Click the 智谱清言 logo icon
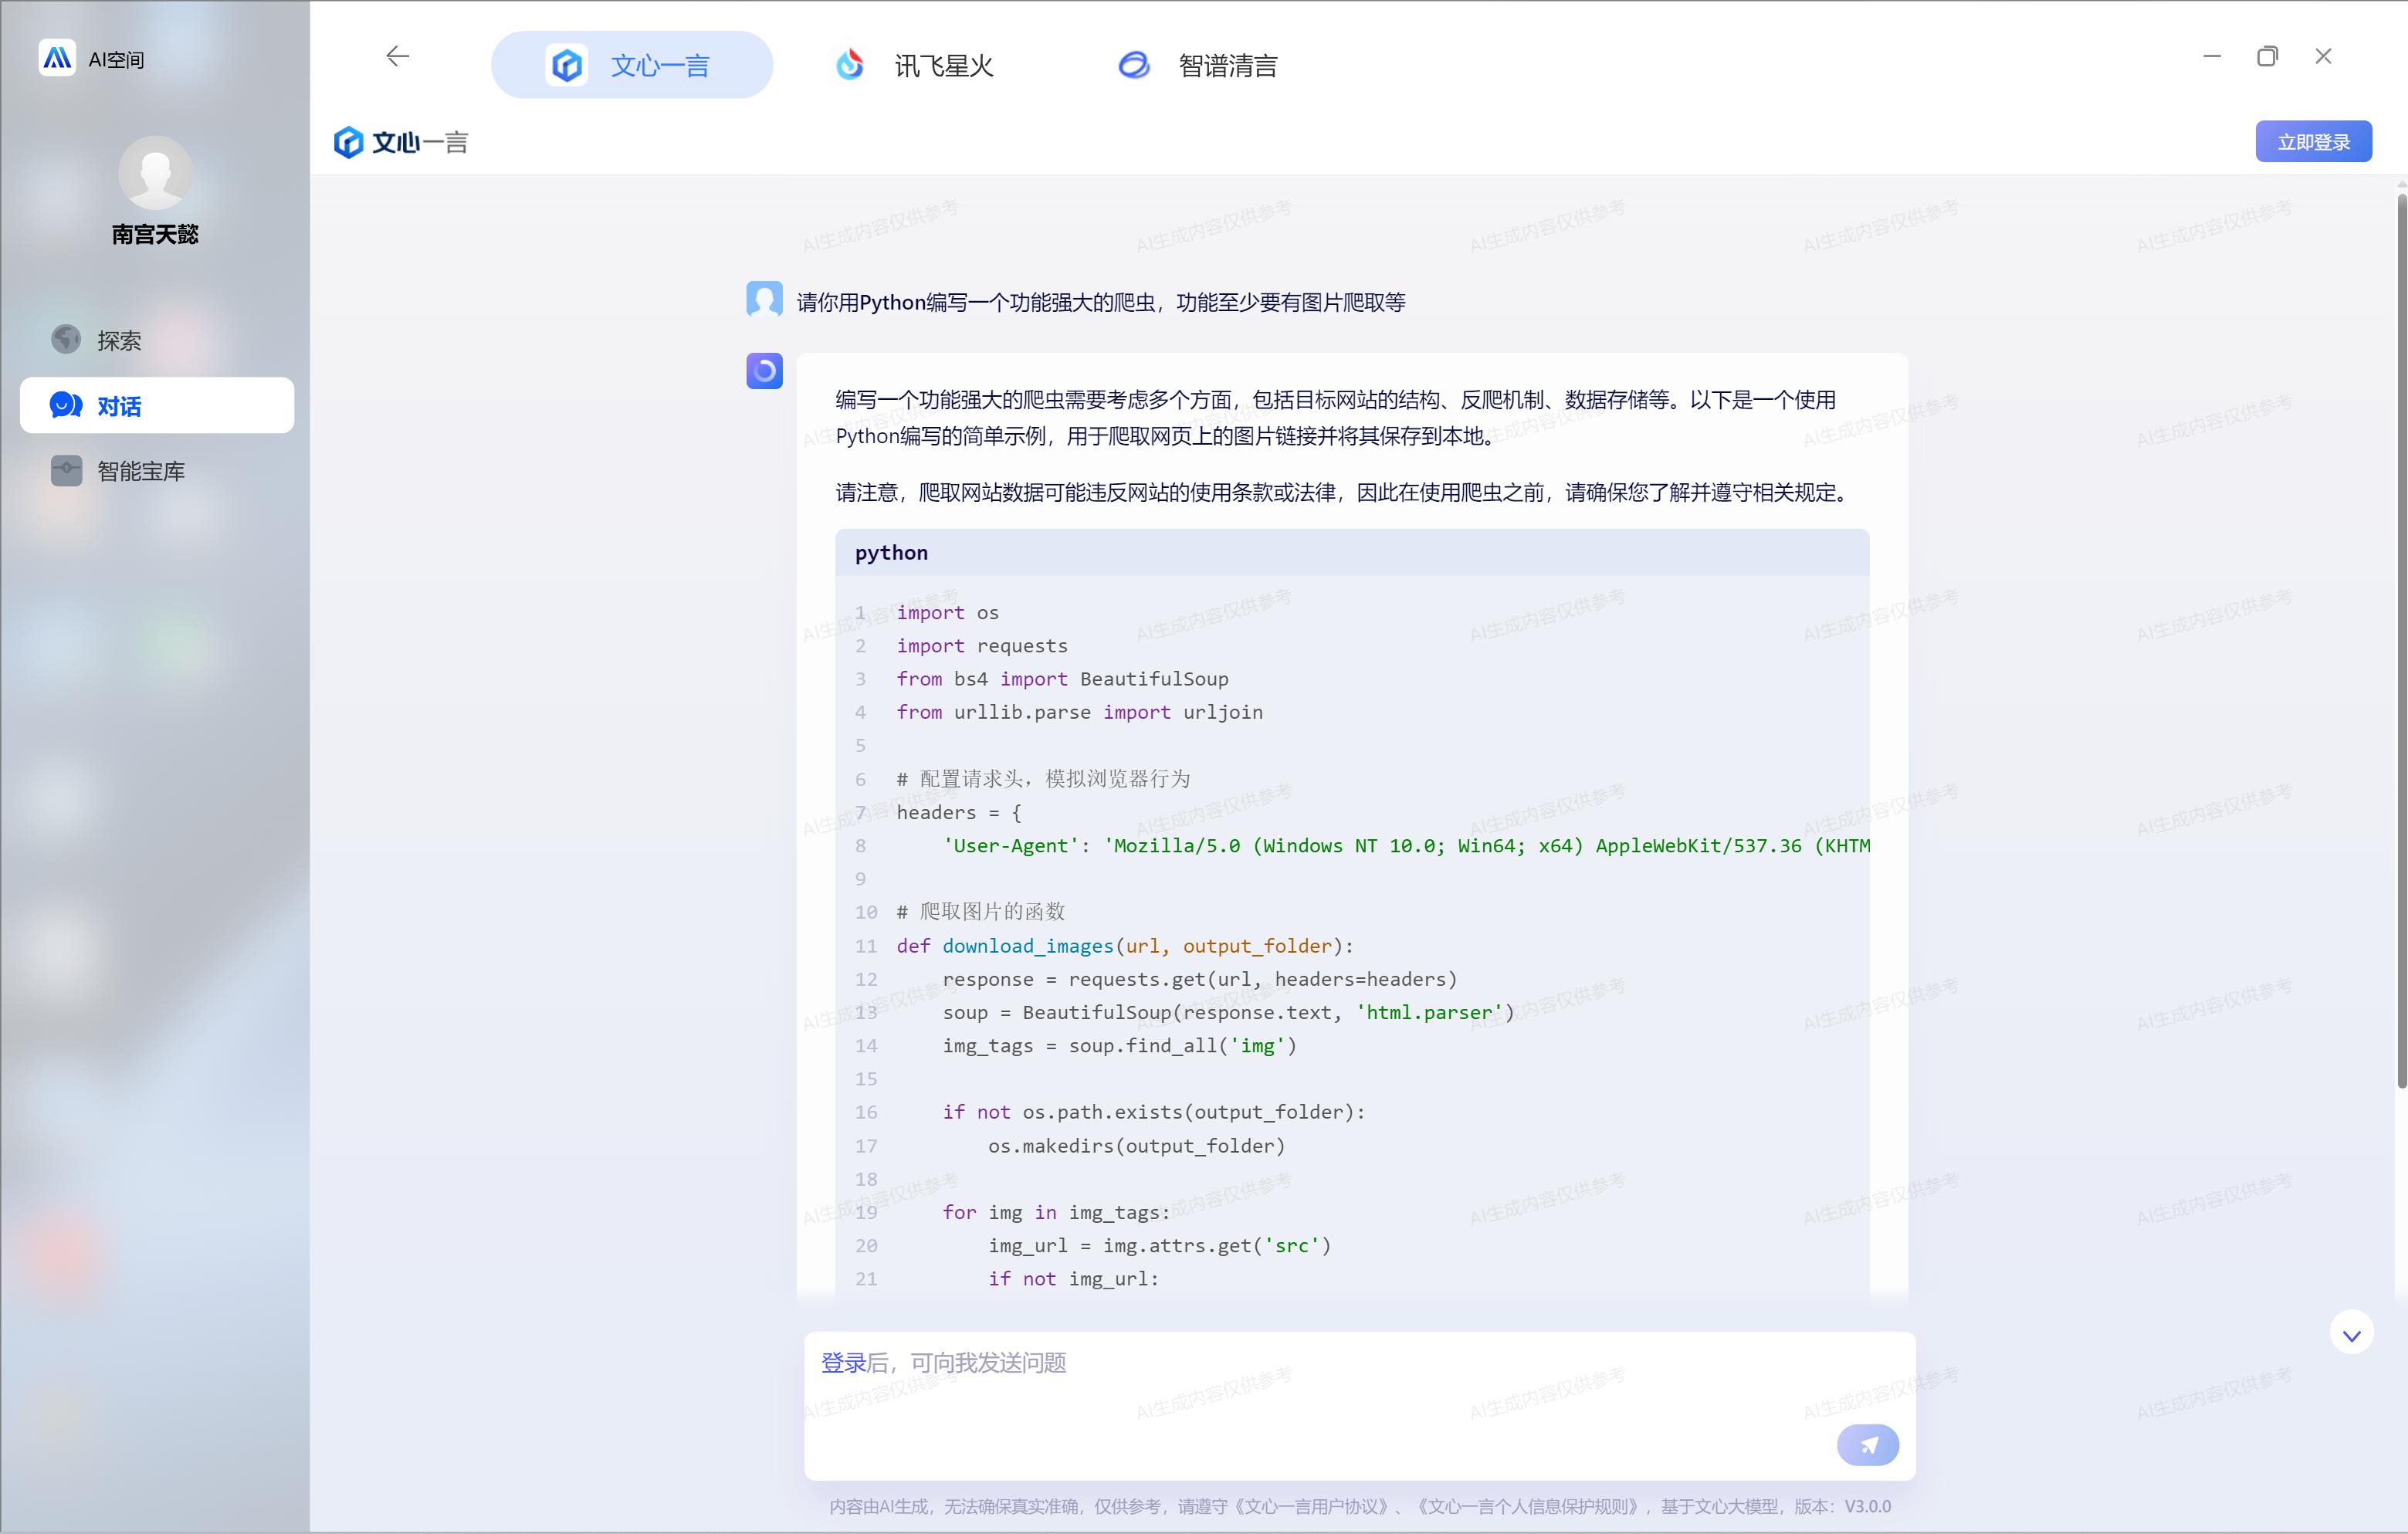Screen dimensions: 2408x1534 coord(1133,64)
